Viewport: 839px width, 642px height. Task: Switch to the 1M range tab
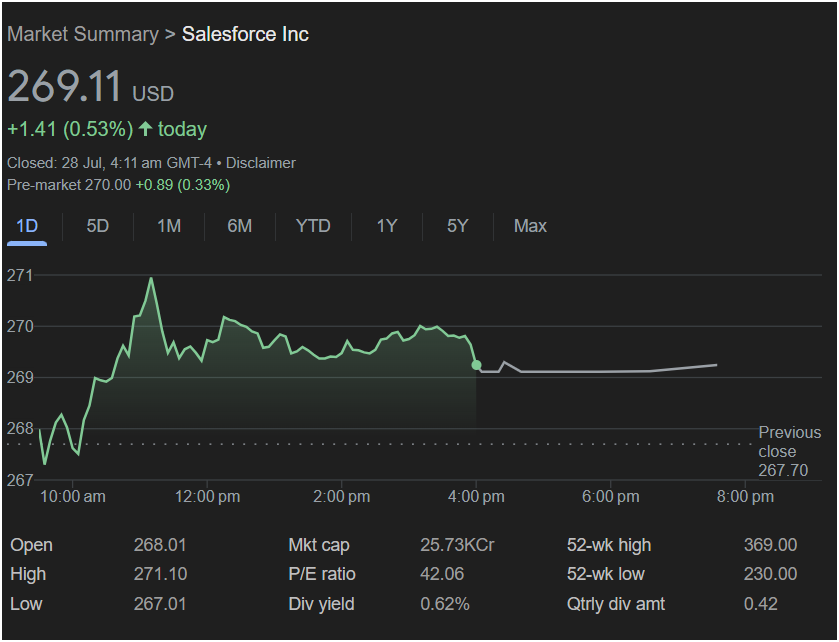point(169,226)
